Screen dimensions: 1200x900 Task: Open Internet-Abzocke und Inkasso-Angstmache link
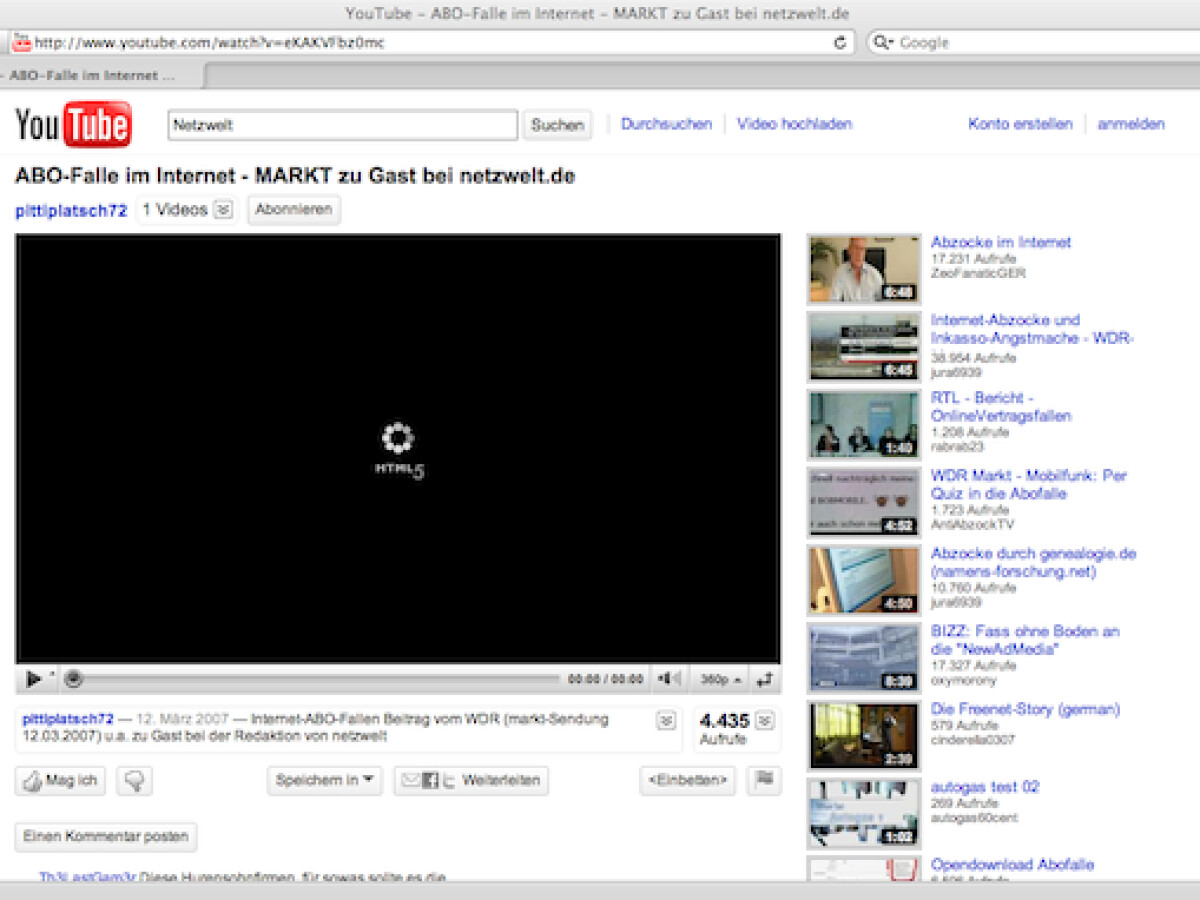click(1032, 329)
